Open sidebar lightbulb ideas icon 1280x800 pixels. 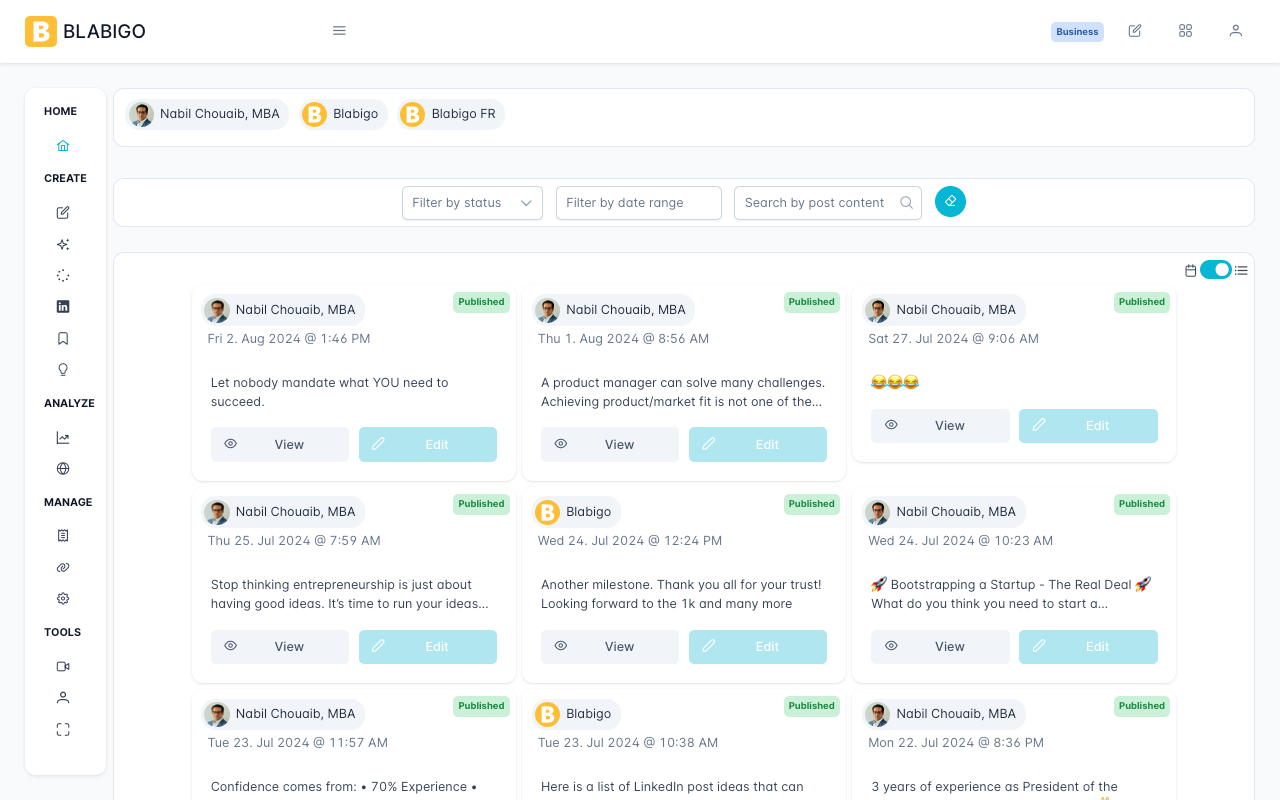point(63,370)
